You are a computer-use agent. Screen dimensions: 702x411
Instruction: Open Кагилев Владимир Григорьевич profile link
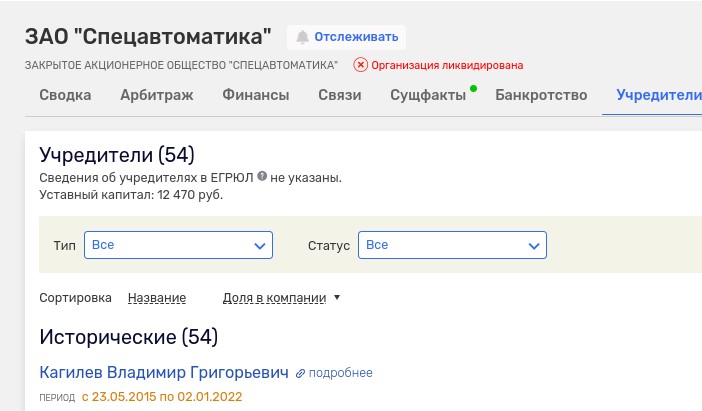click(163, 373)
